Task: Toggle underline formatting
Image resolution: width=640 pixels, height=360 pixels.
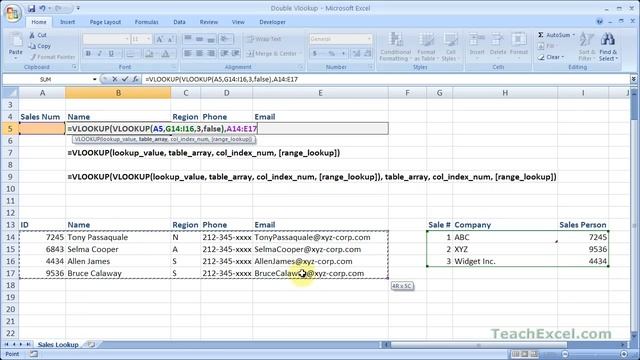Action: tap(111, 53)
